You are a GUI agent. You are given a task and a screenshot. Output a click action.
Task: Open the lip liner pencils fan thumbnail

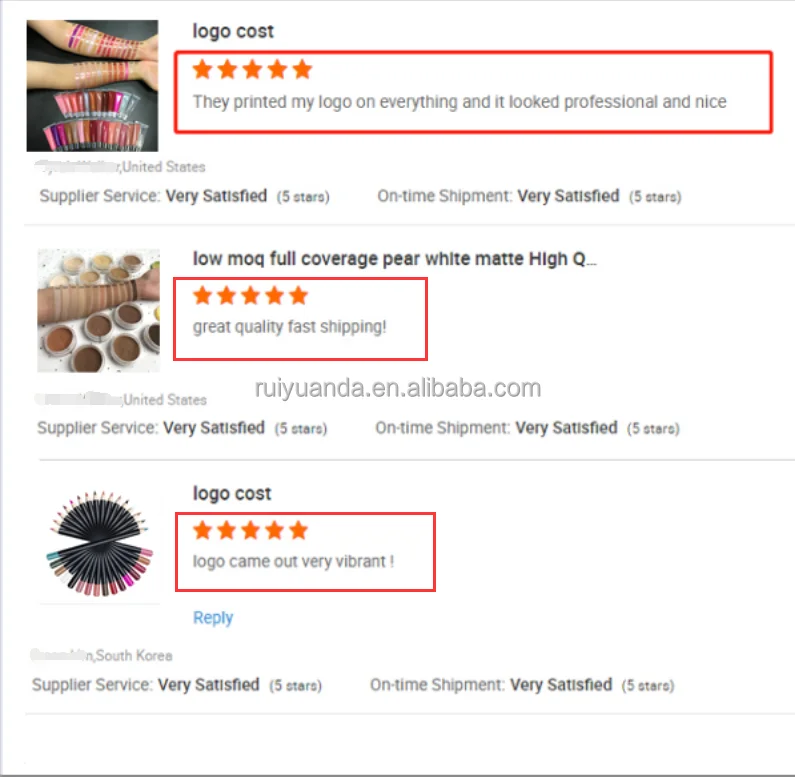[100, 543]
